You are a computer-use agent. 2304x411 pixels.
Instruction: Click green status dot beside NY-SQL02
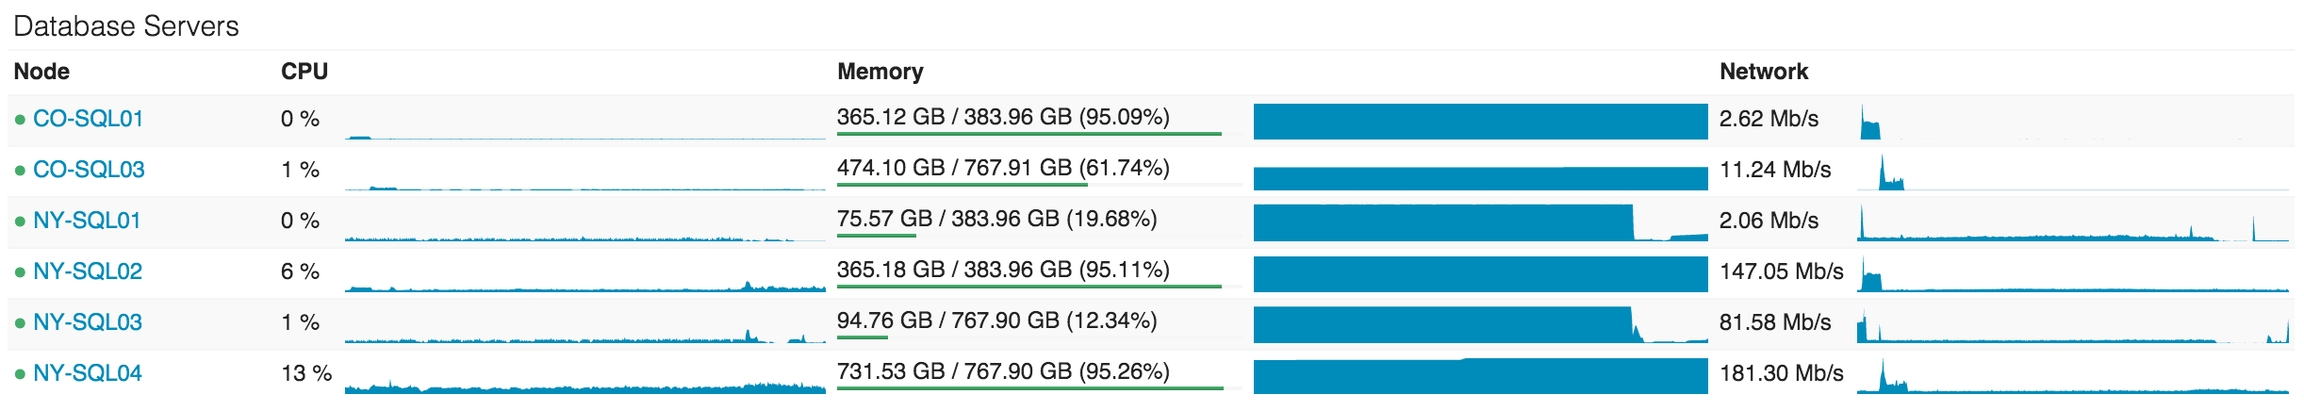click(20, 273)
